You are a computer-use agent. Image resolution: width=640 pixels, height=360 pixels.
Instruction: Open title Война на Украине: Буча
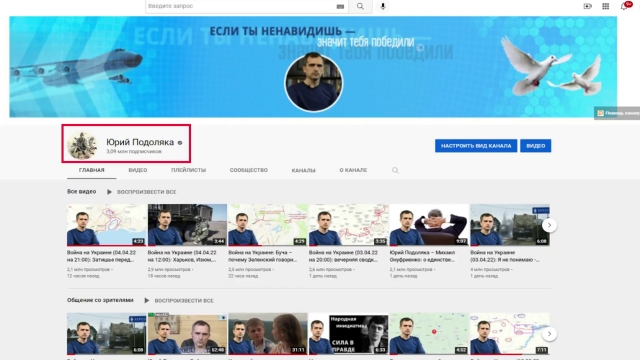262,256
